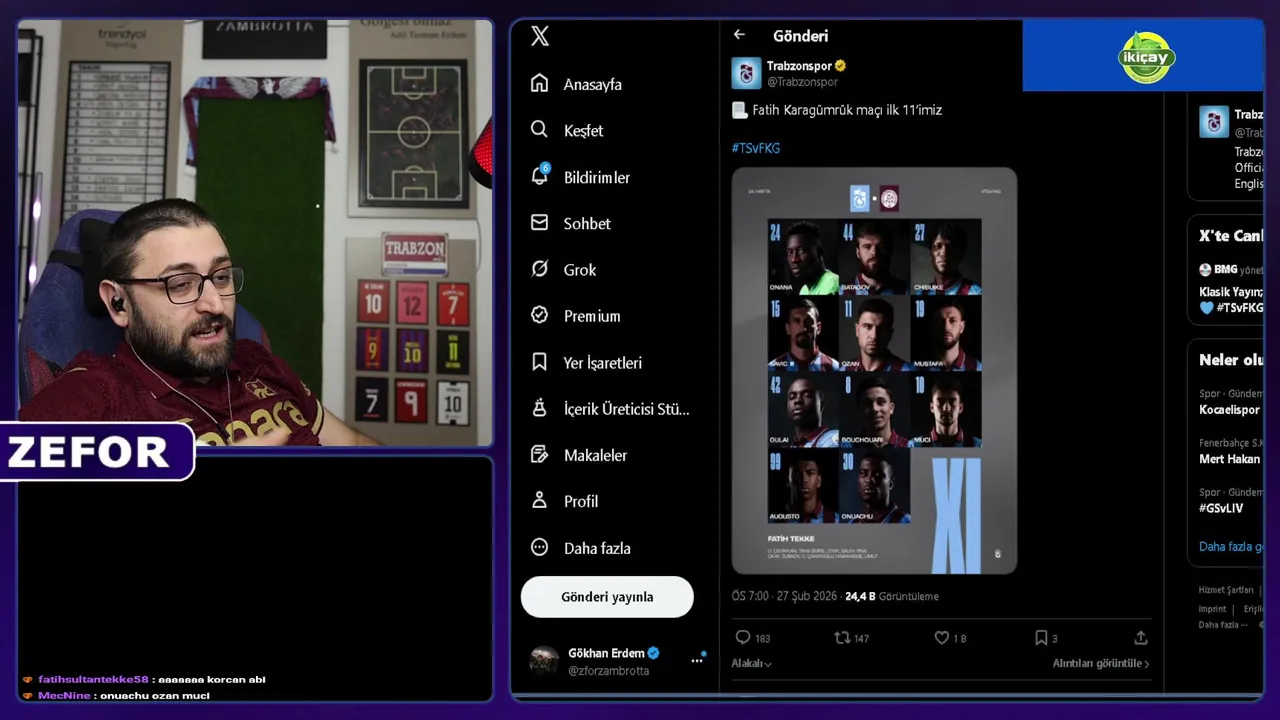
Task: Click Mert Hakan trending topic
Action: [x=1229, y=459]
